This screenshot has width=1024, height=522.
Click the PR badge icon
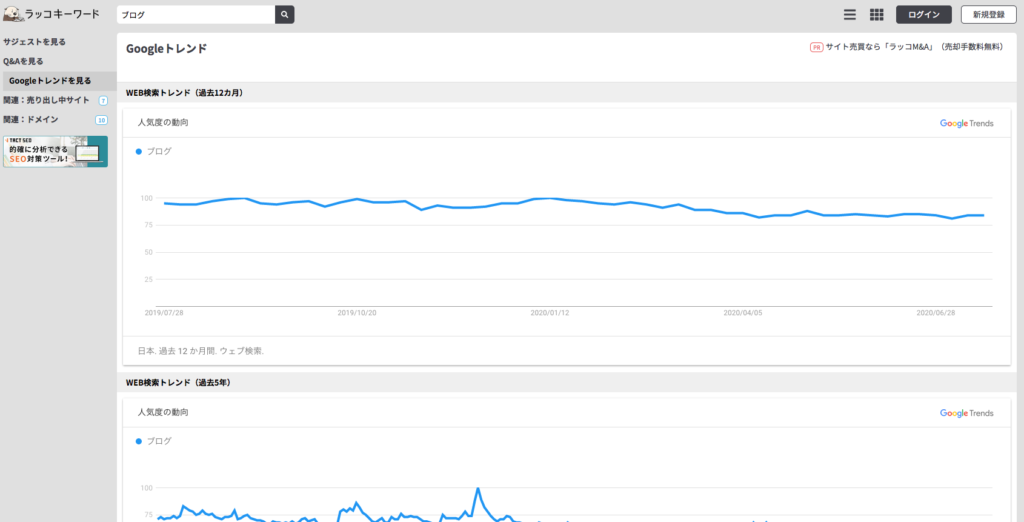(x=816, y=47)
